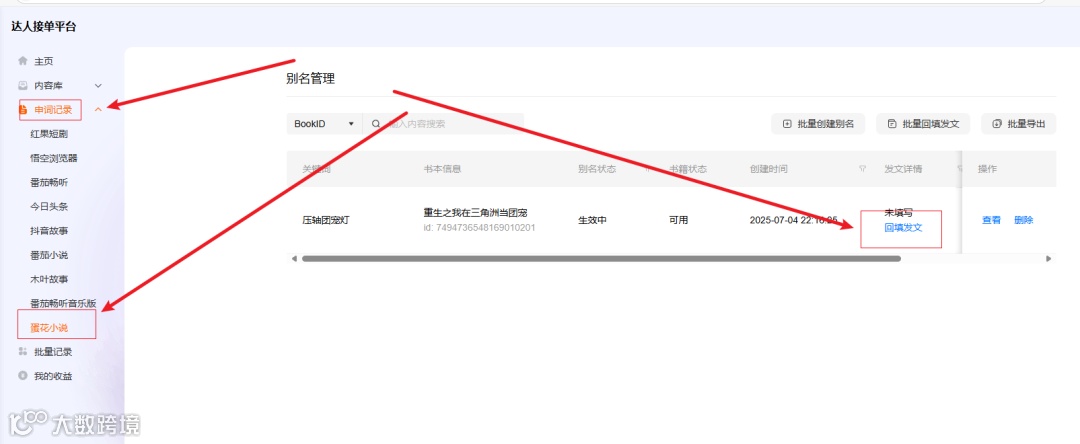The height and width of the screenshot is (444, 1080).
Task: Select 蛋花小说 submenu item
Action: 49,328
